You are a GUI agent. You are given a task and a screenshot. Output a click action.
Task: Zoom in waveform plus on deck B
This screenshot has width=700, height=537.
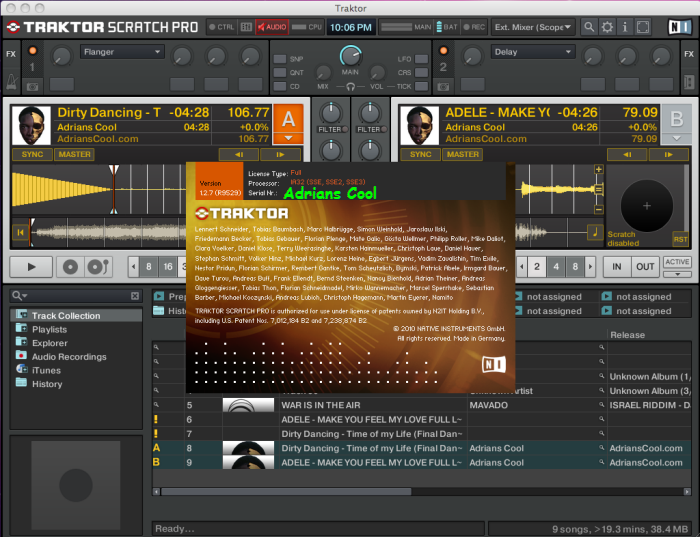pos(599,170)
